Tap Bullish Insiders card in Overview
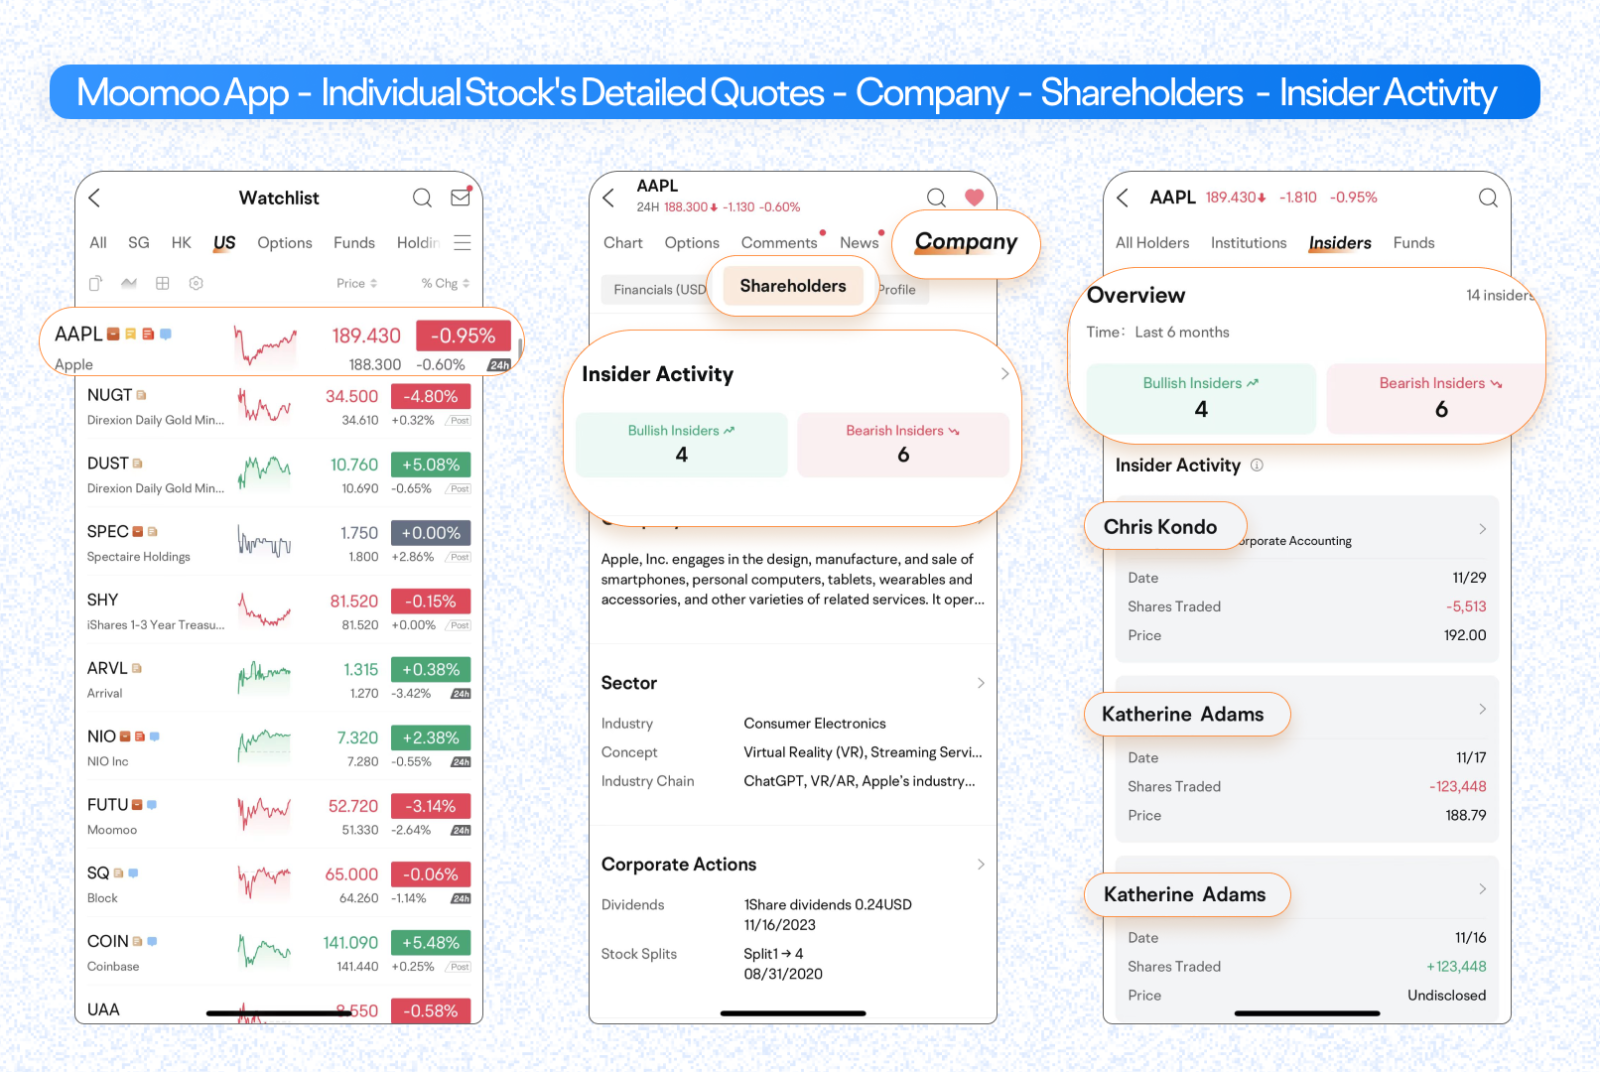The height and width of the screenshot is (1072, 1600). [1201, 398]
